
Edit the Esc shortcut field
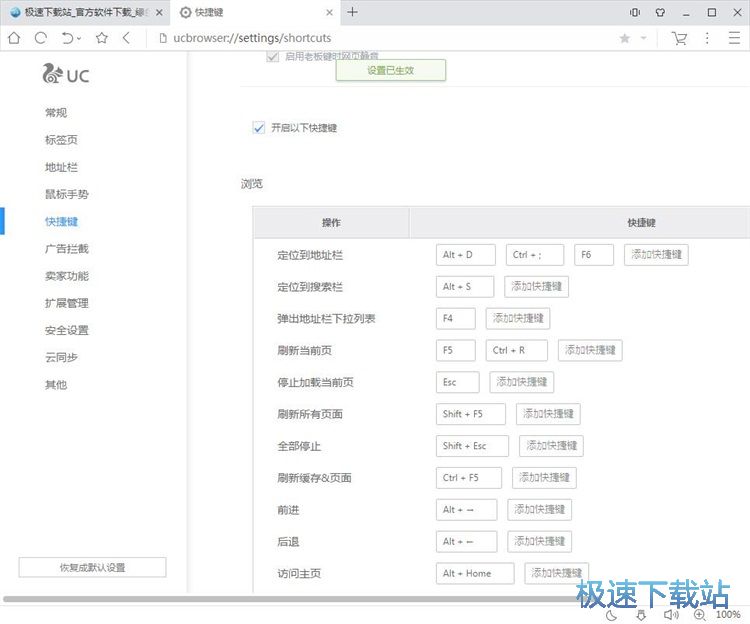457,382
